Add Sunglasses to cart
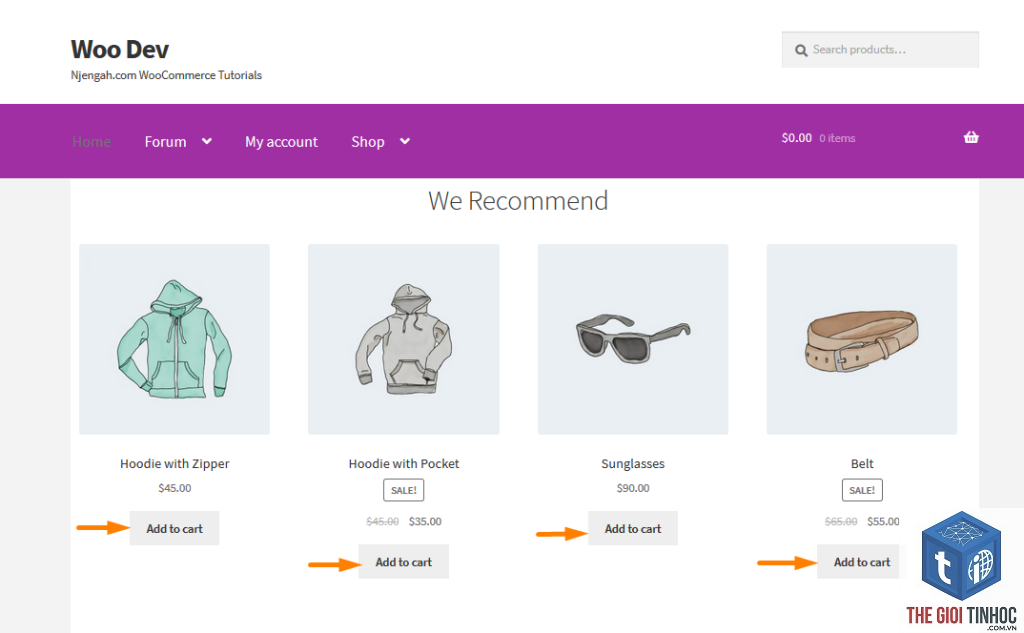This screenshot has width=1024, height=633. pos(633,528)
